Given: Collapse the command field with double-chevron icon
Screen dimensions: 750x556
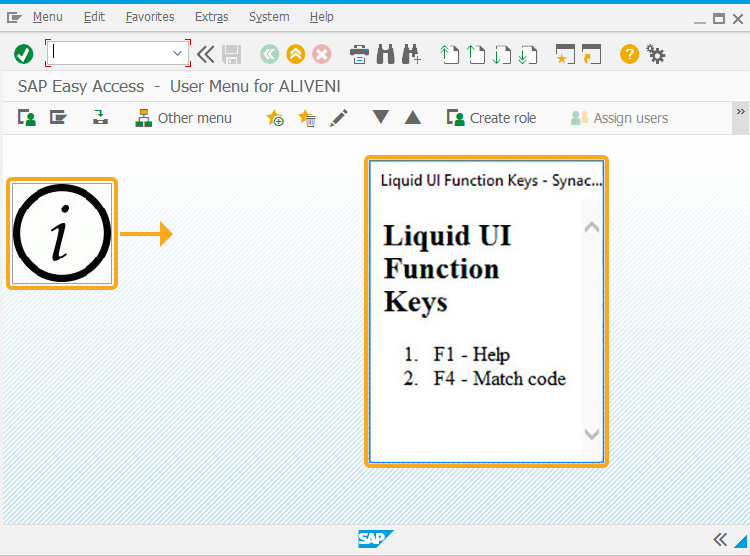Looking at the screenshot, I should 206,54.
